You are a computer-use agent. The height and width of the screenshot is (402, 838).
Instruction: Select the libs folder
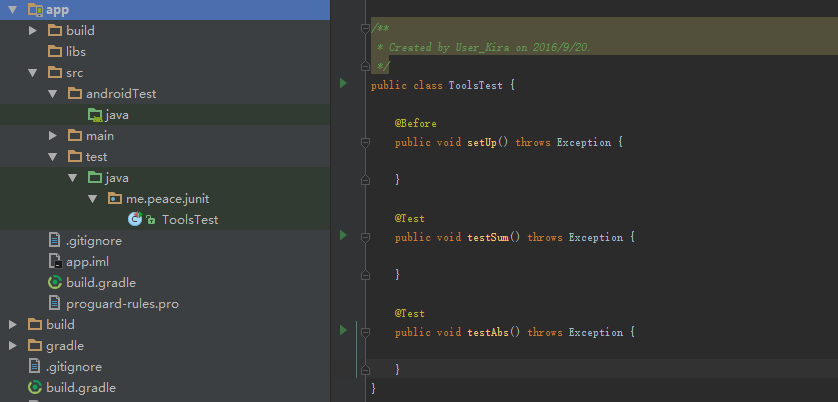(76, 52)
